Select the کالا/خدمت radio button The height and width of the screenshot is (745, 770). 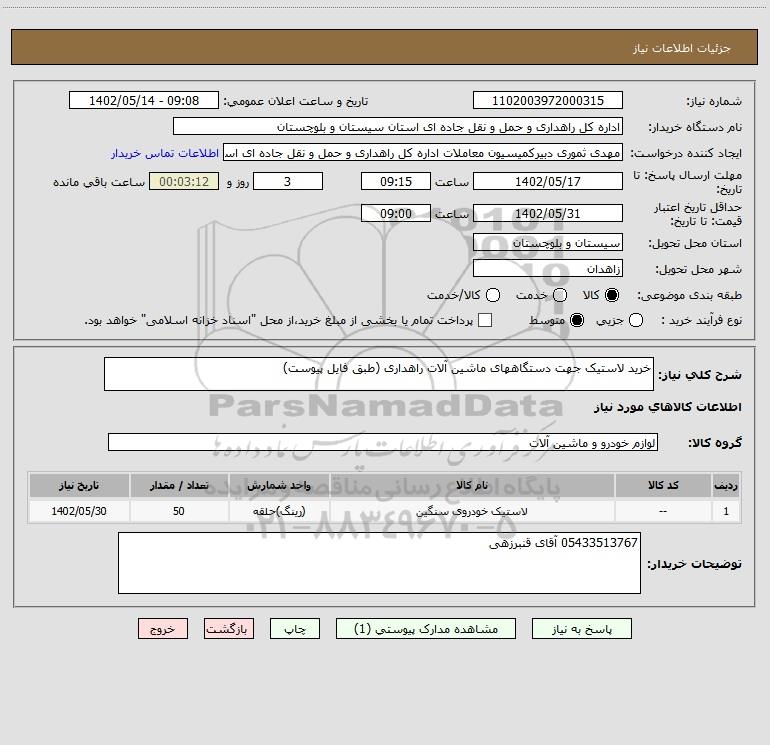coord(493,295)
